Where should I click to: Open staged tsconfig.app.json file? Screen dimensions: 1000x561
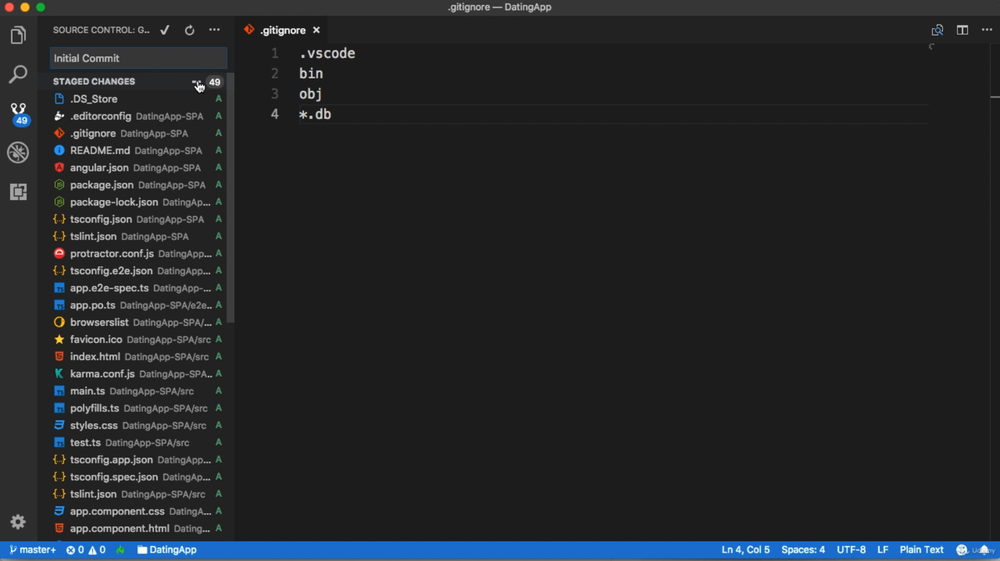(x=138, y=460)
